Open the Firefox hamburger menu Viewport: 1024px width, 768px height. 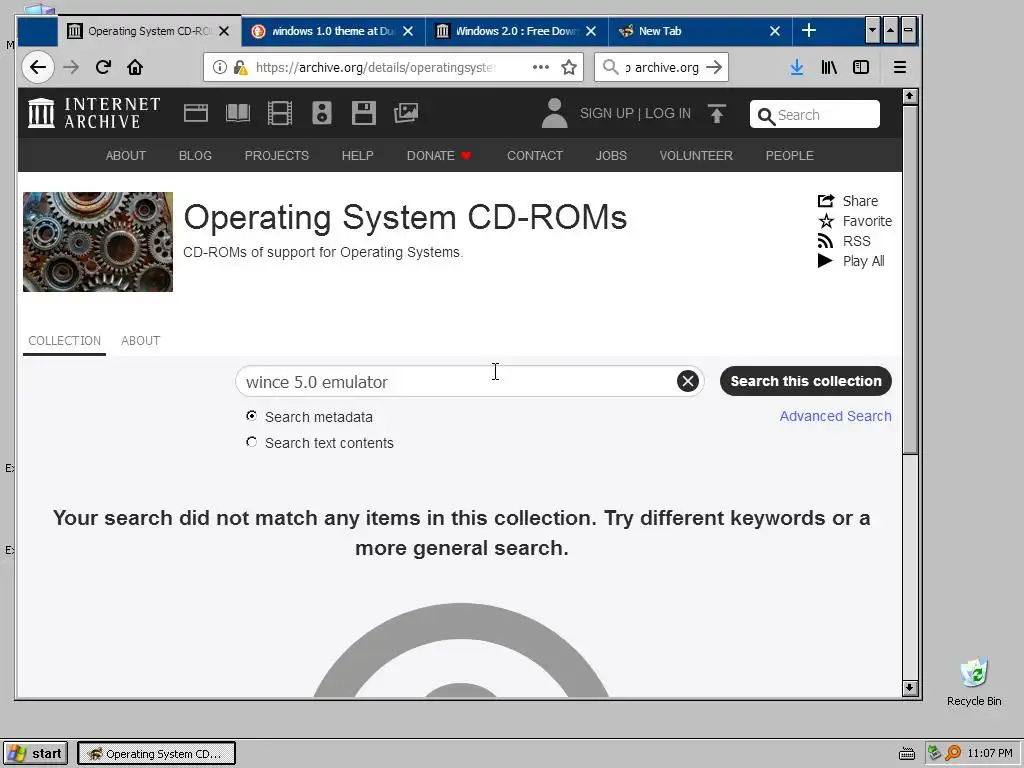tap(900, 67)
